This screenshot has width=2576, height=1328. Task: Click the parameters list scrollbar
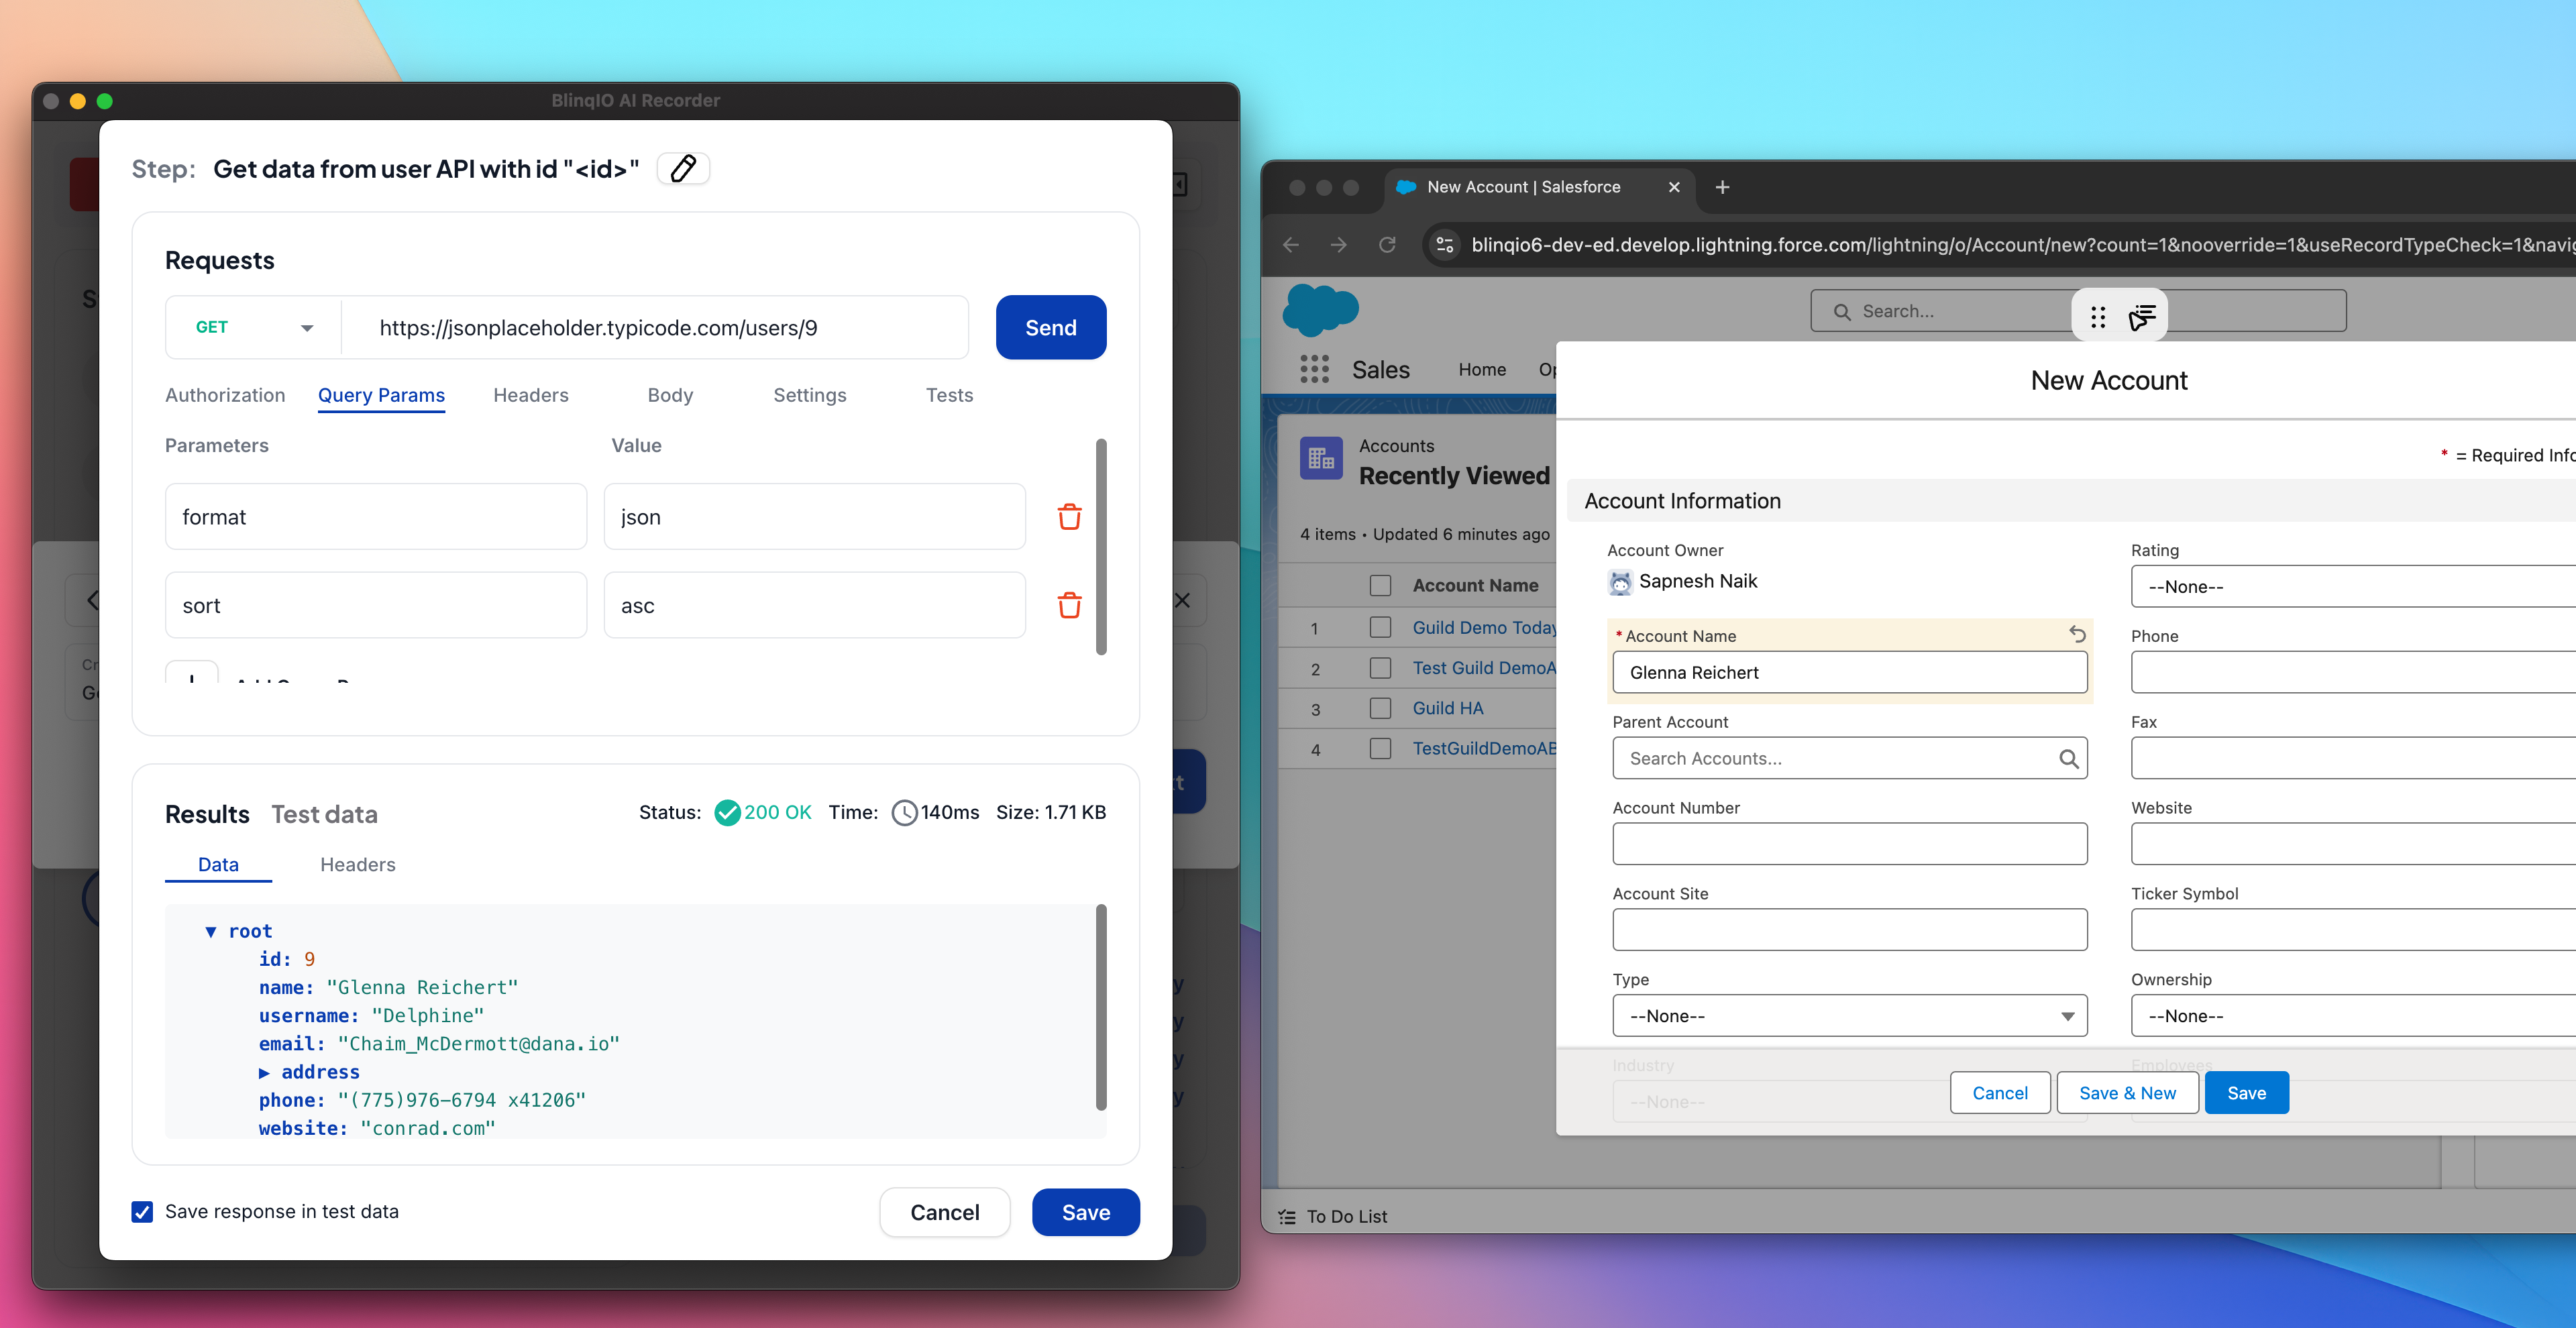pyautogui.click(x=1100, y=547)
